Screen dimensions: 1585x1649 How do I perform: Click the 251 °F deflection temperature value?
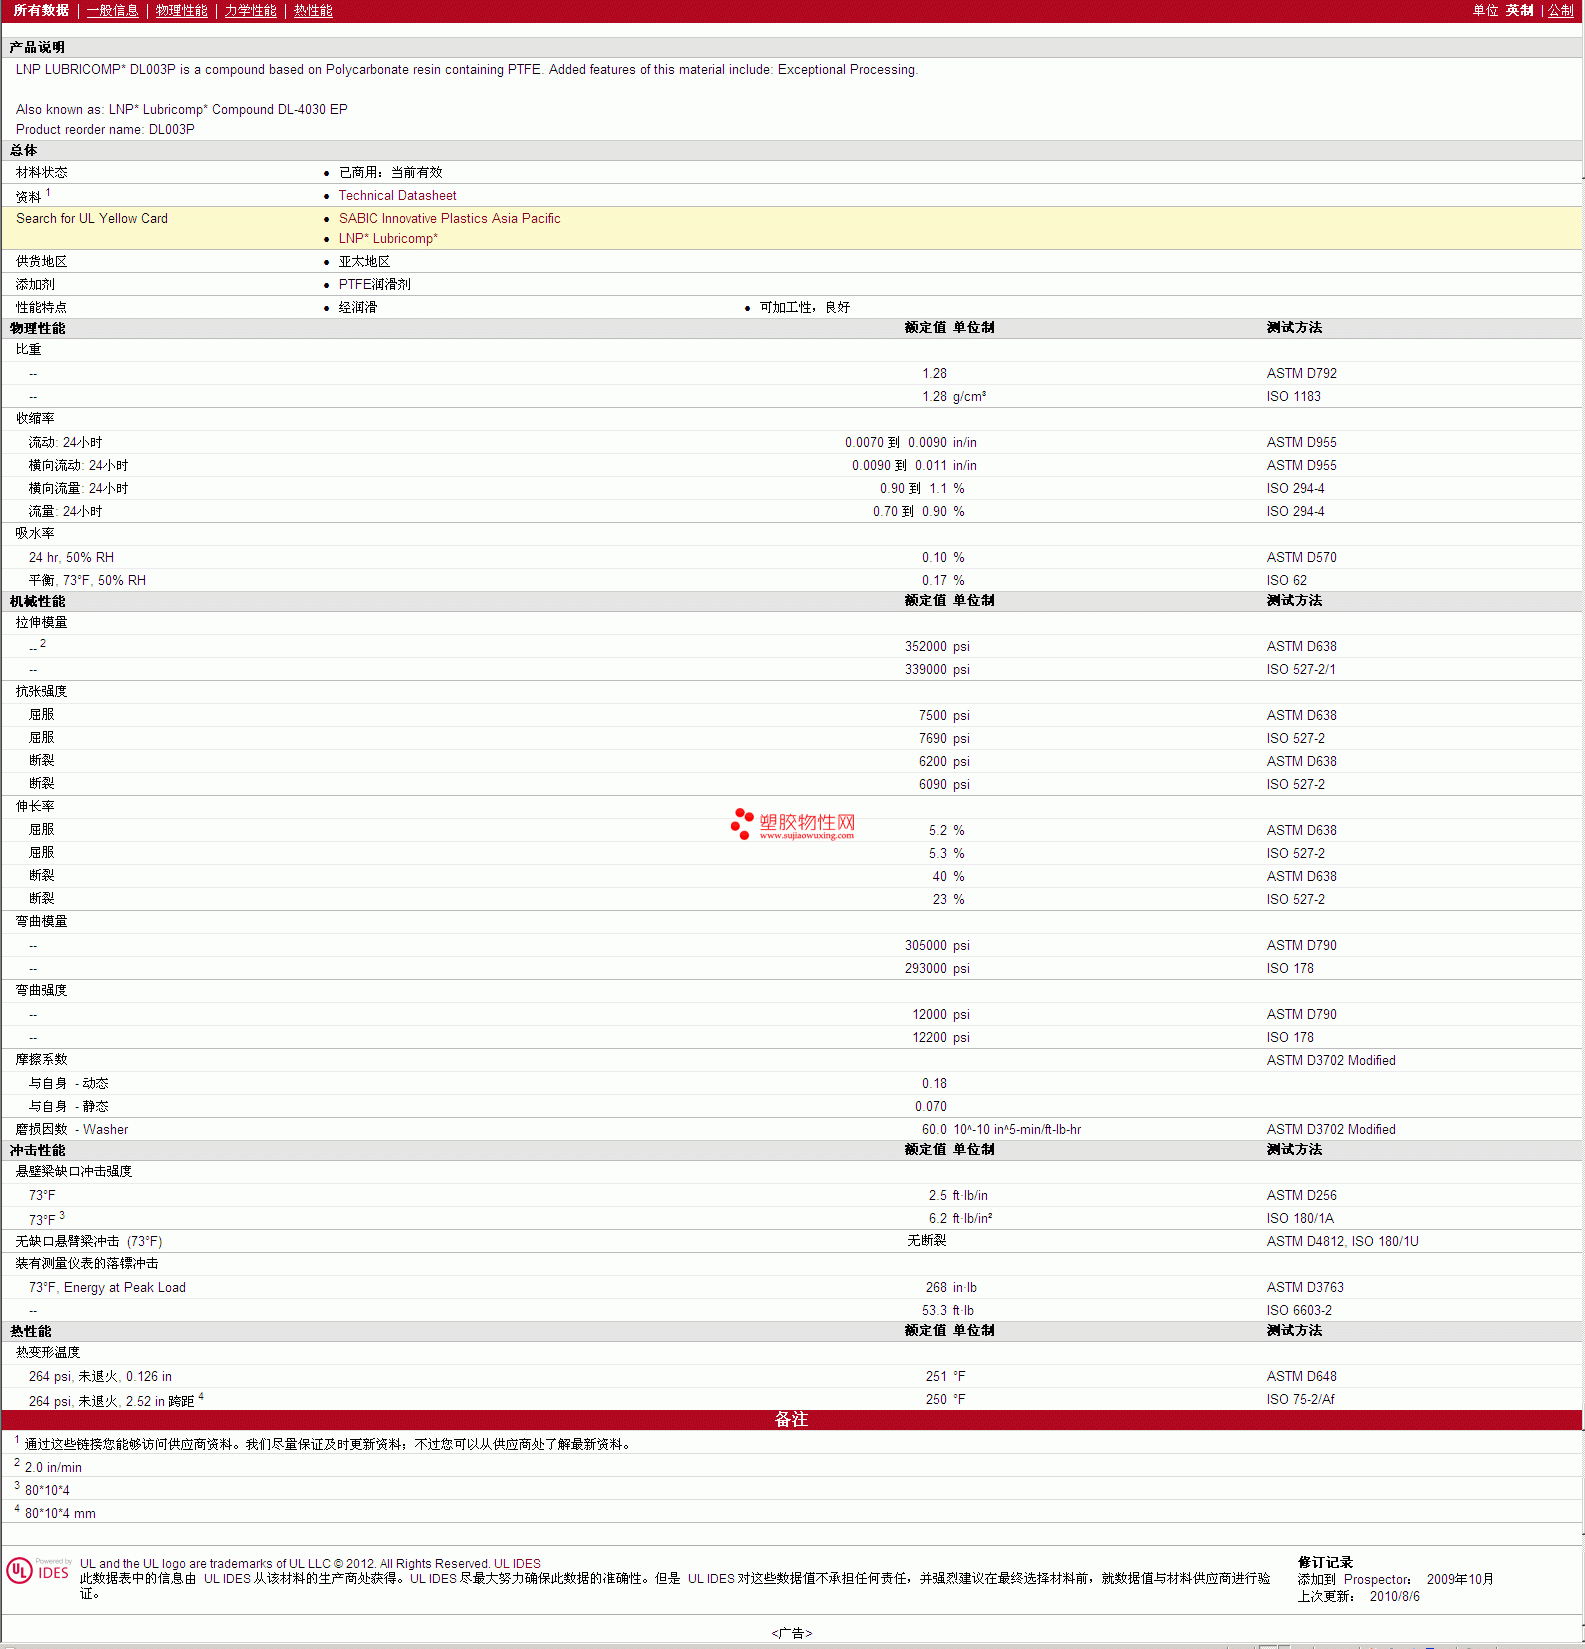coord(945,1377)
